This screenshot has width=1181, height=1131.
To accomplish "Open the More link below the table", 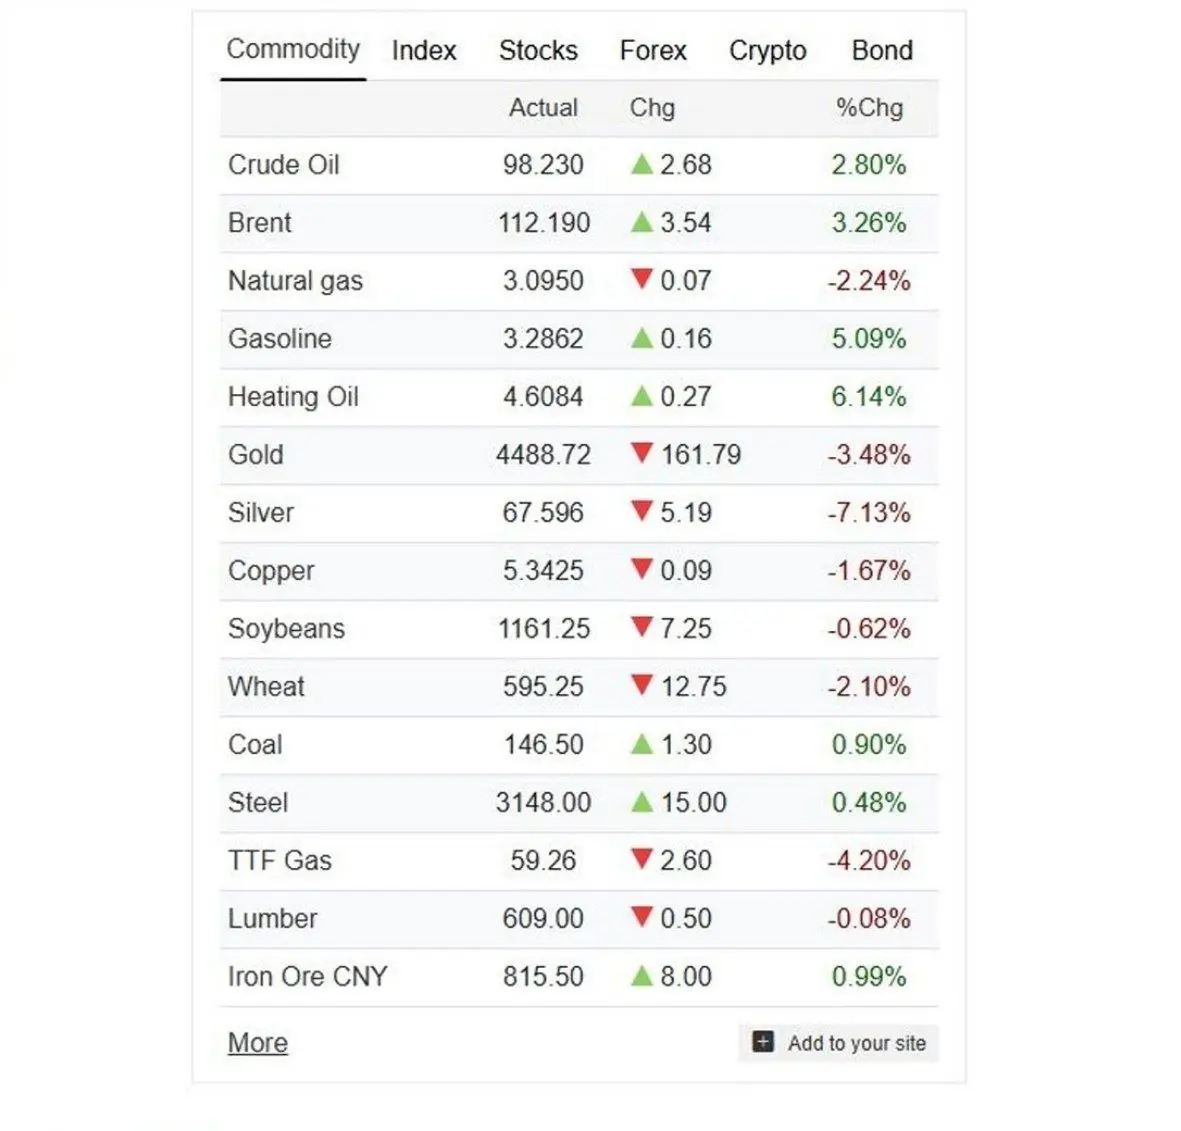I will point(258,1043).
